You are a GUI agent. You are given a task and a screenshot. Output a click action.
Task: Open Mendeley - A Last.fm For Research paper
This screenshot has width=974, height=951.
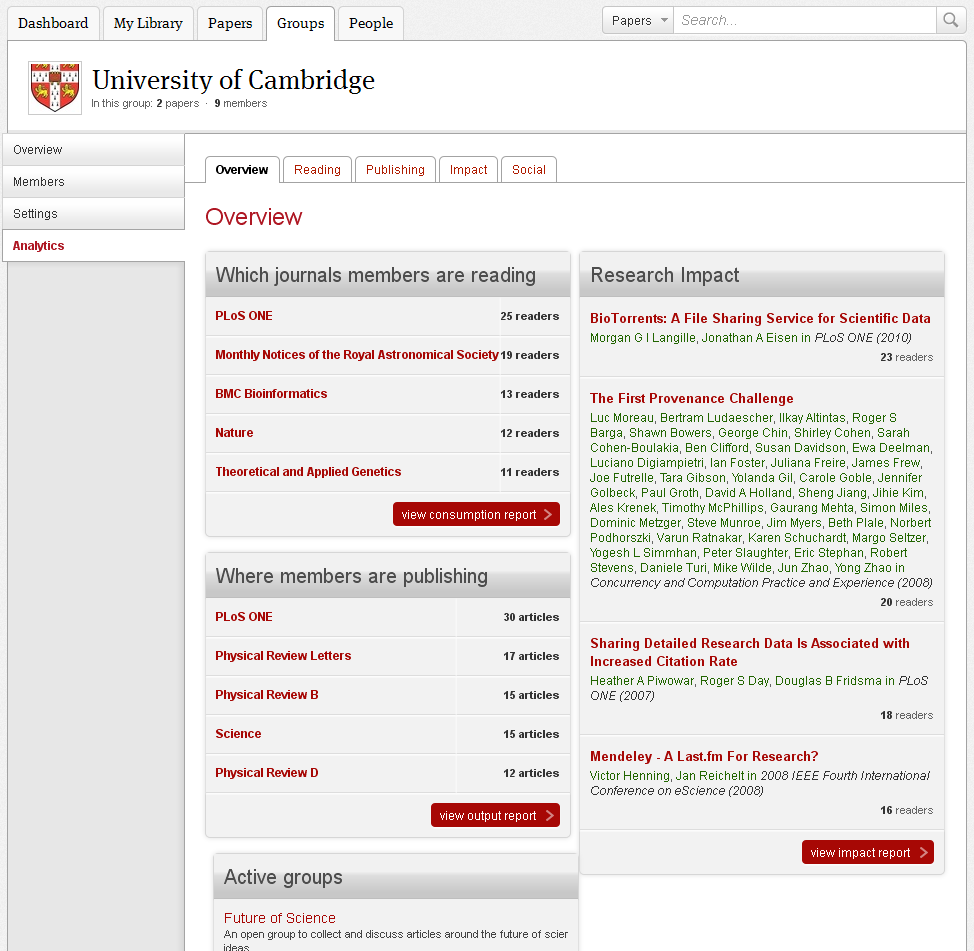click(704, 757)
